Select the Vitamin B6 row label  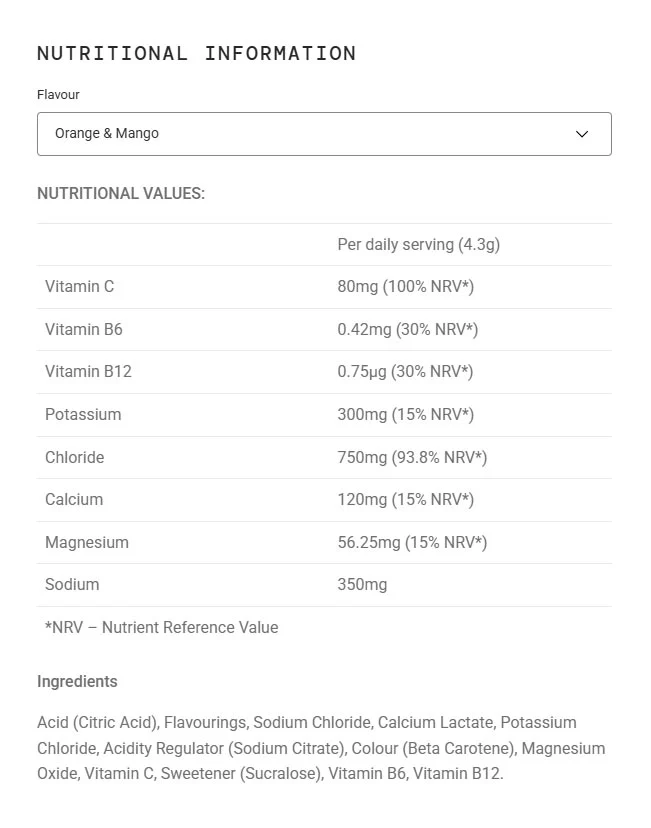click(x=83, y=330)
